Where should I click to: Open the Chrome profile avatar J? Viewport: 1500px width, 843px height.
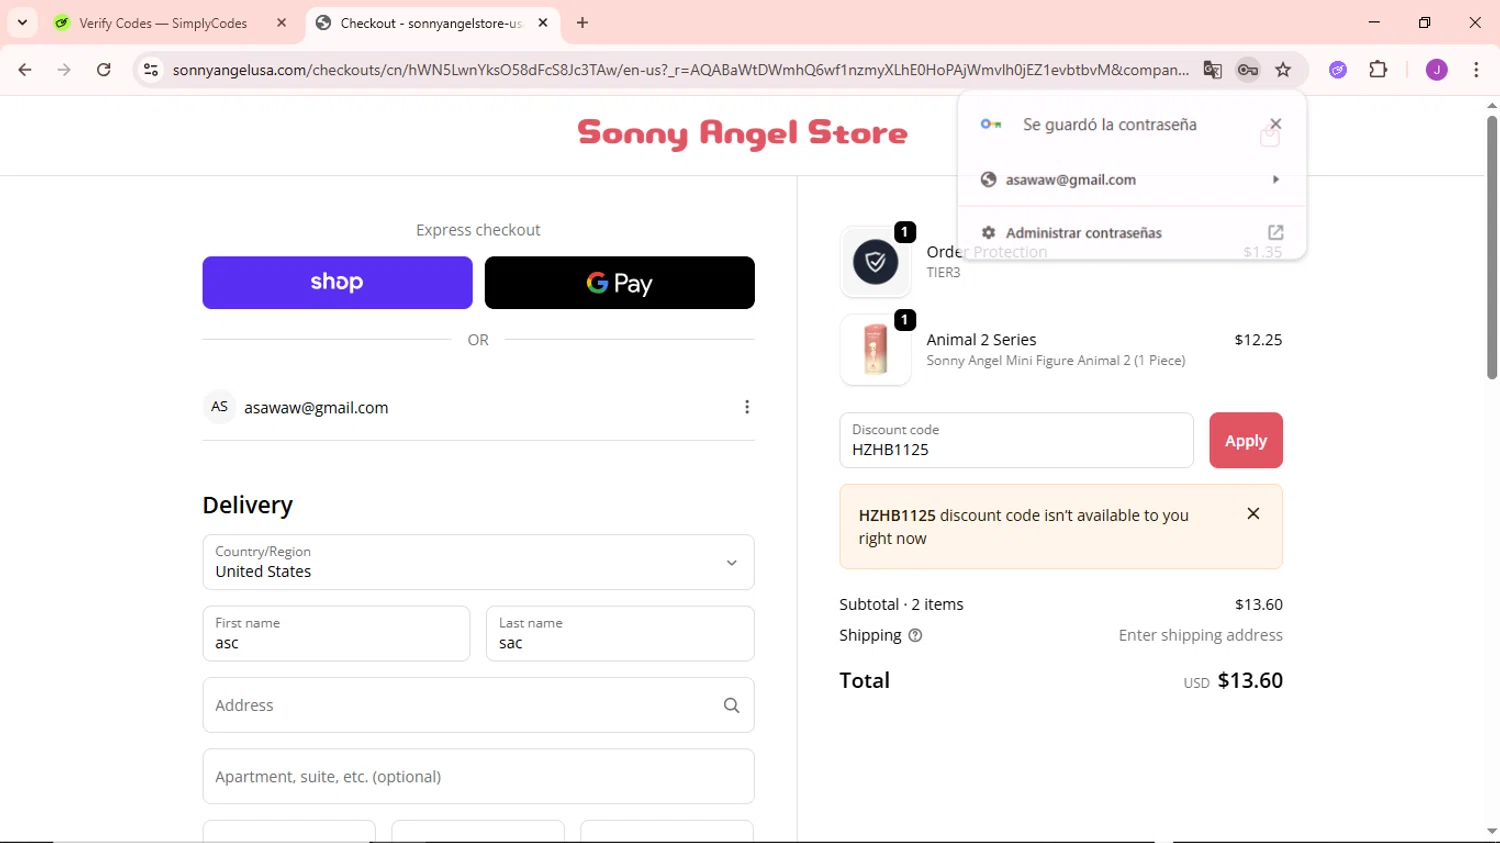[1437, 70]
